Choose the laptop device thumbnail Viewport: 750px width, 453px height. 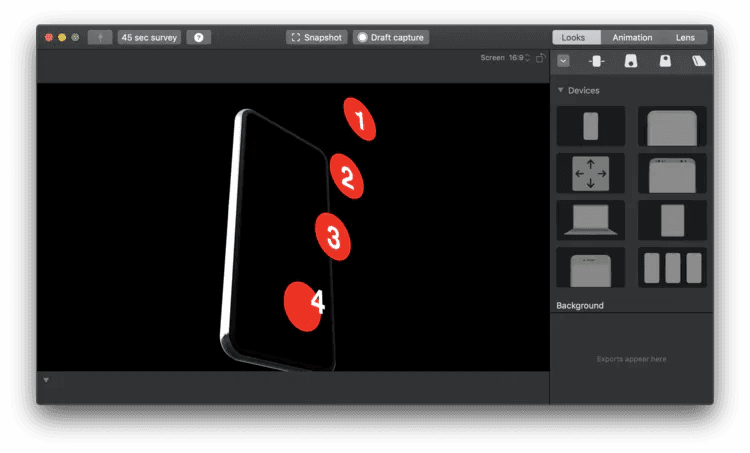(590, 220)
